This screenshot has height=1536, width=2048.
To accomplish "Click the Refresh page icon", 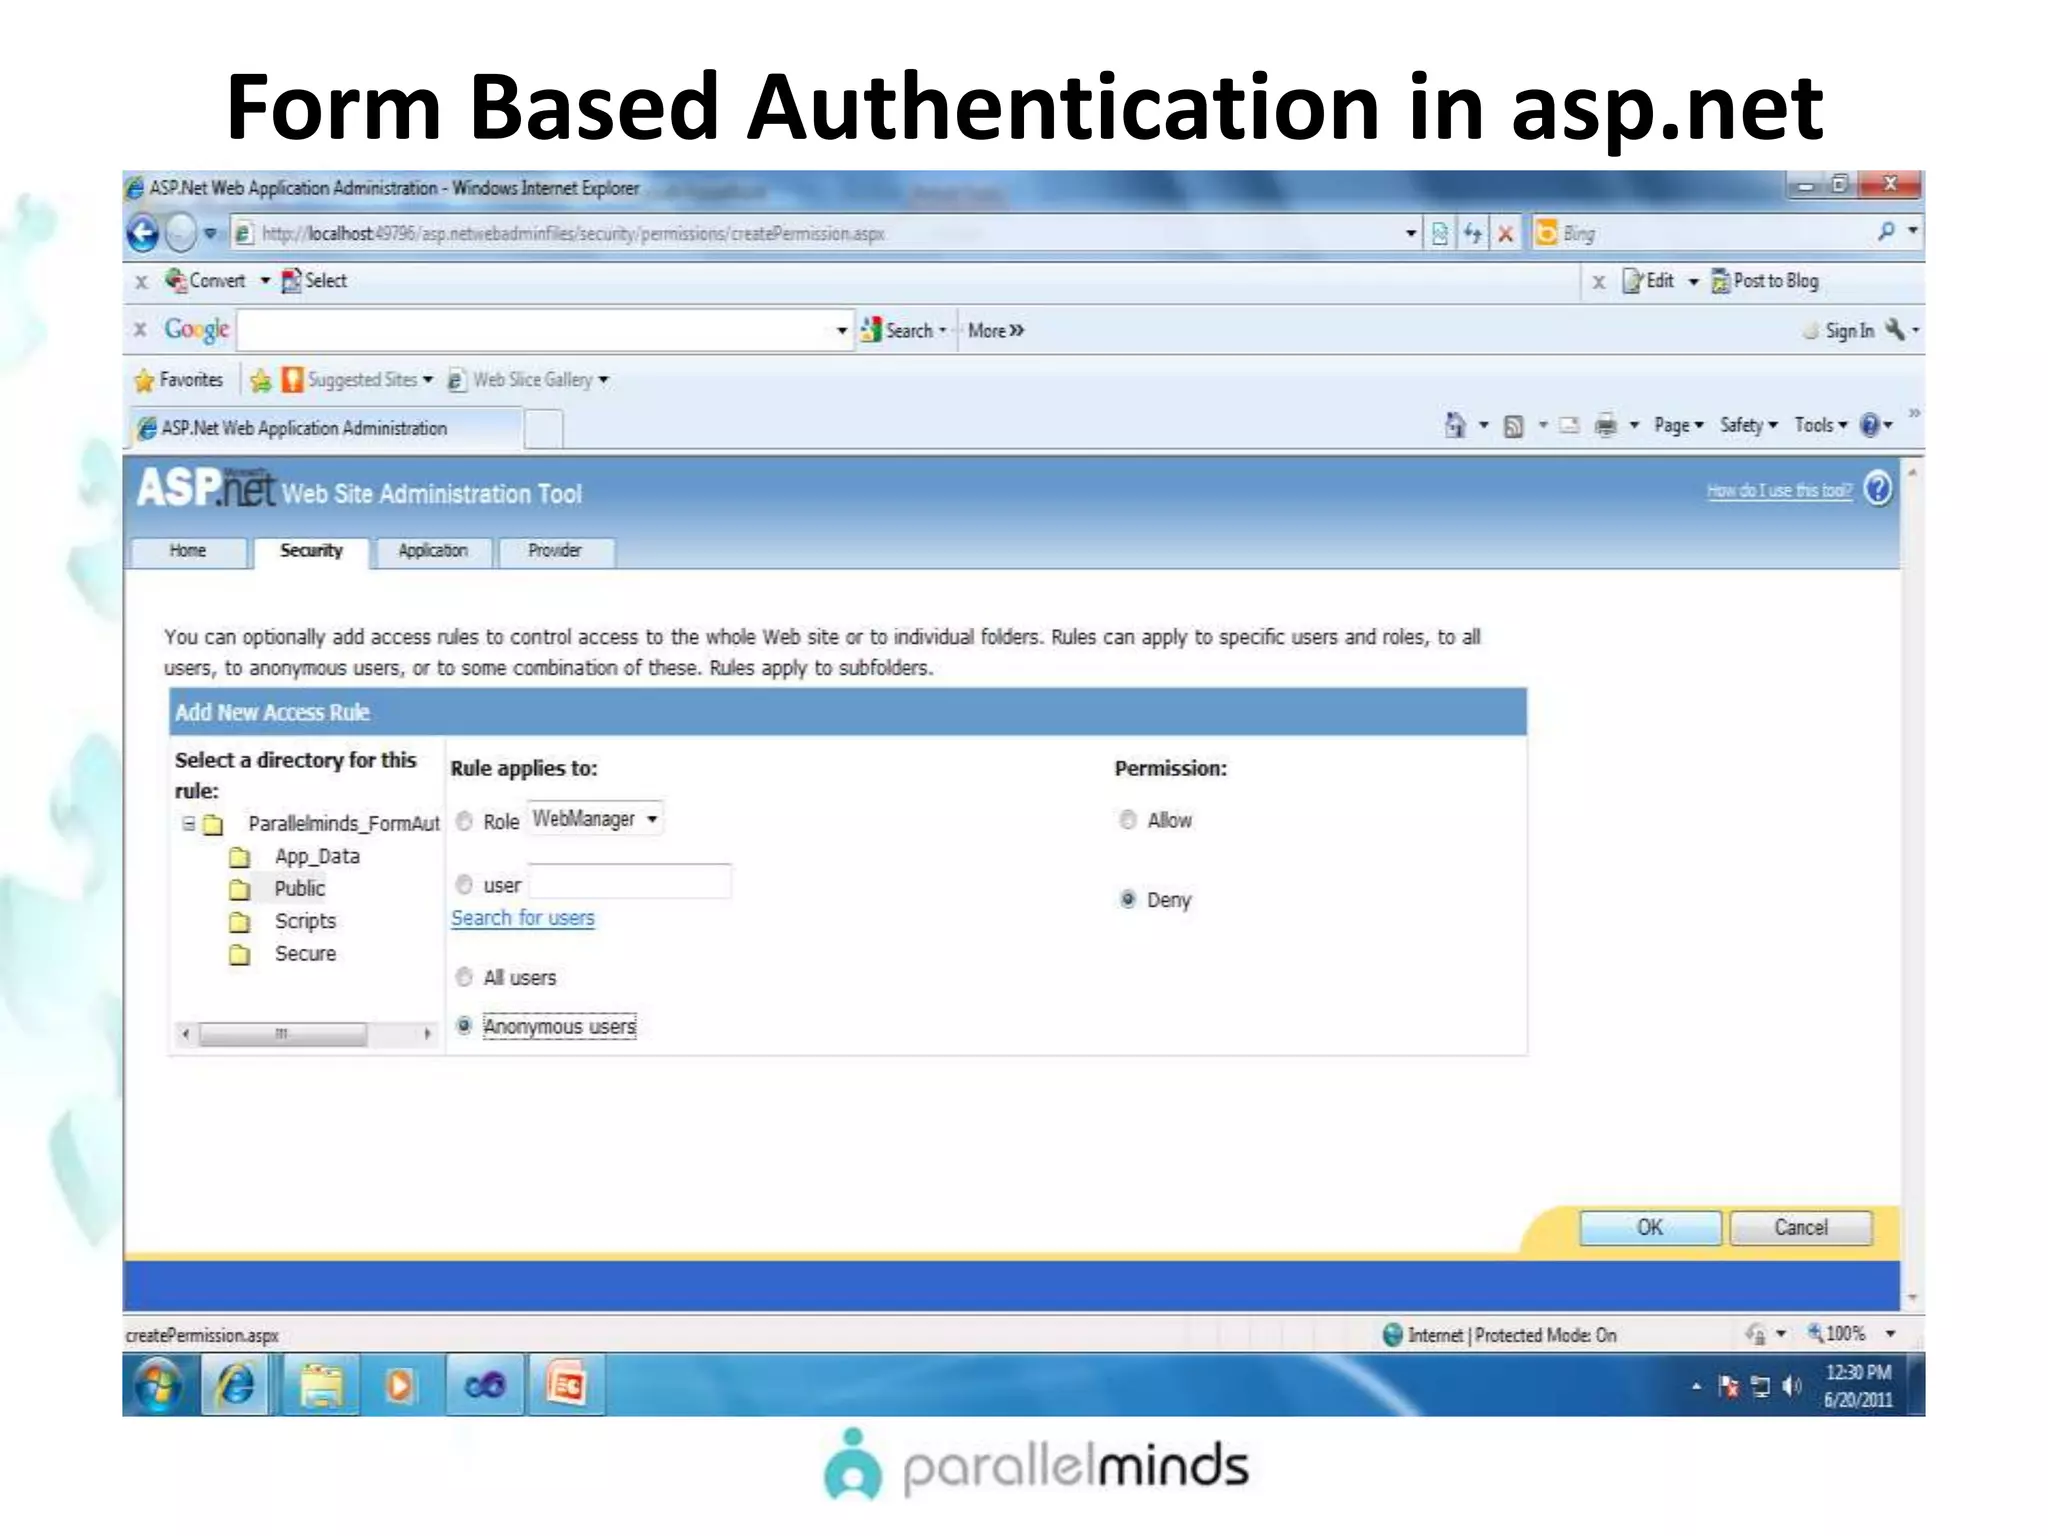I will 1472,233.
